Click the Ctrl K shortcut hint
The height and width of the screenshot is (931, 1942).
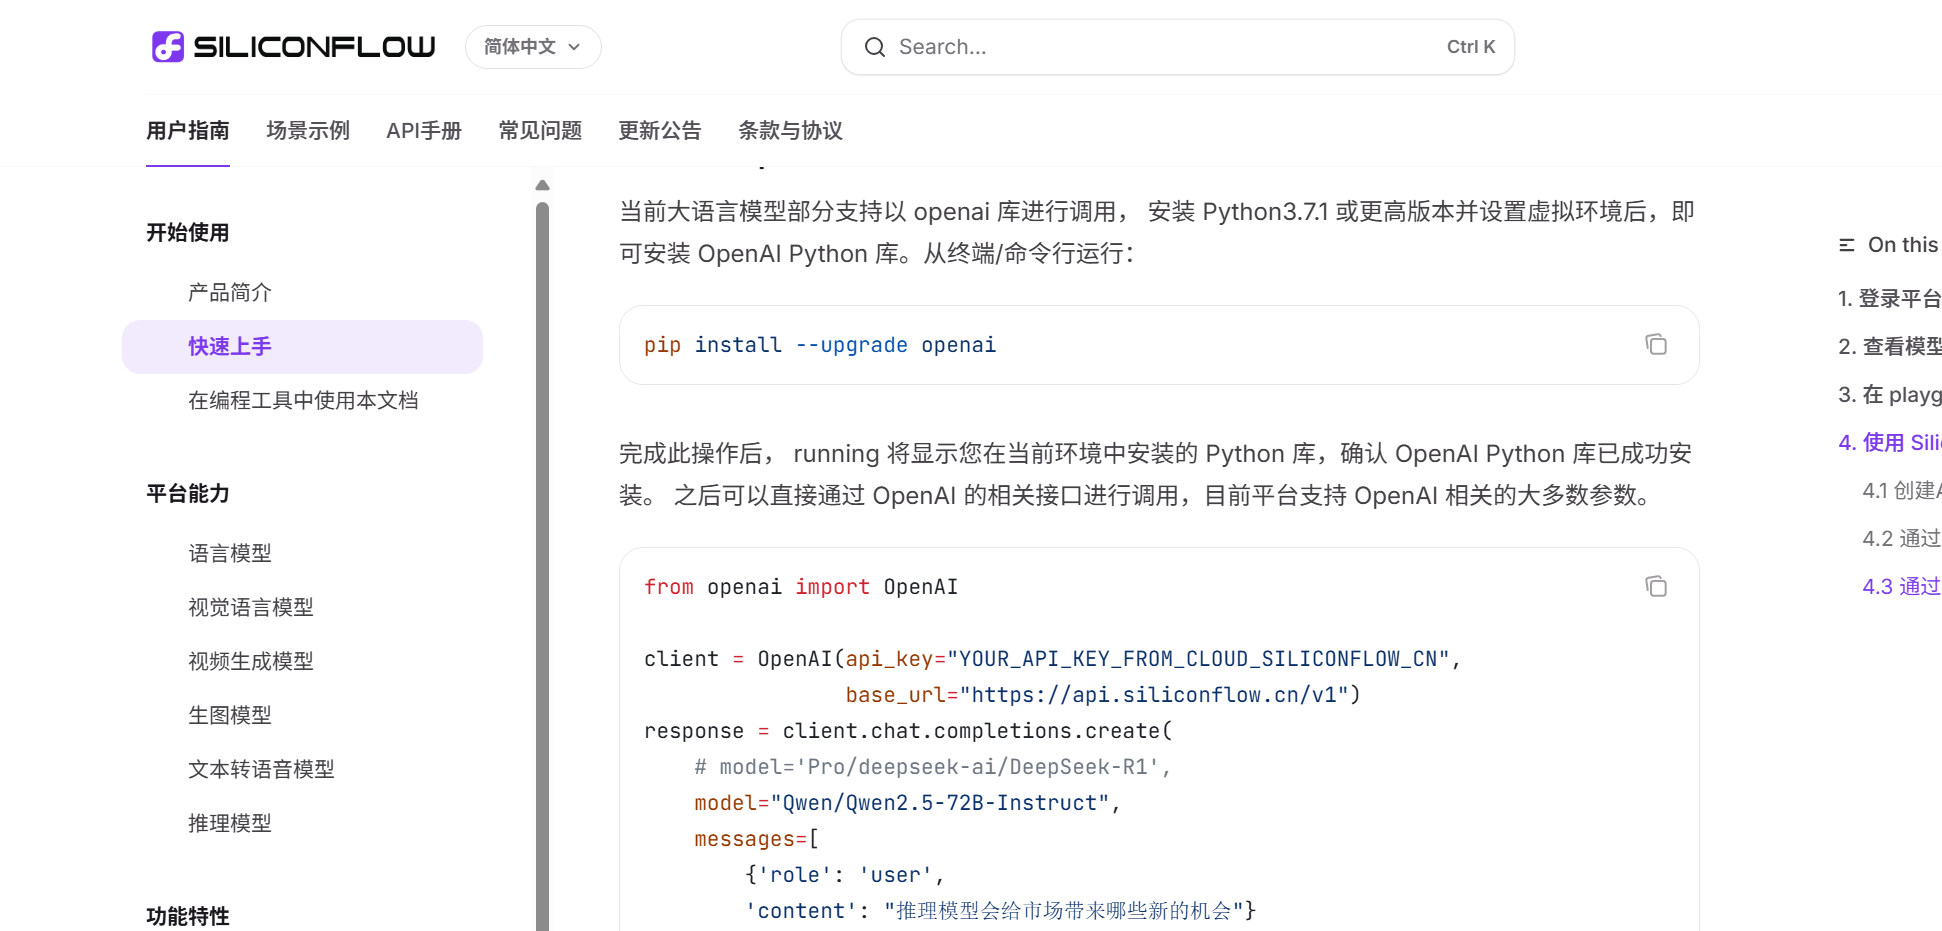click(x=1471, y=47)
